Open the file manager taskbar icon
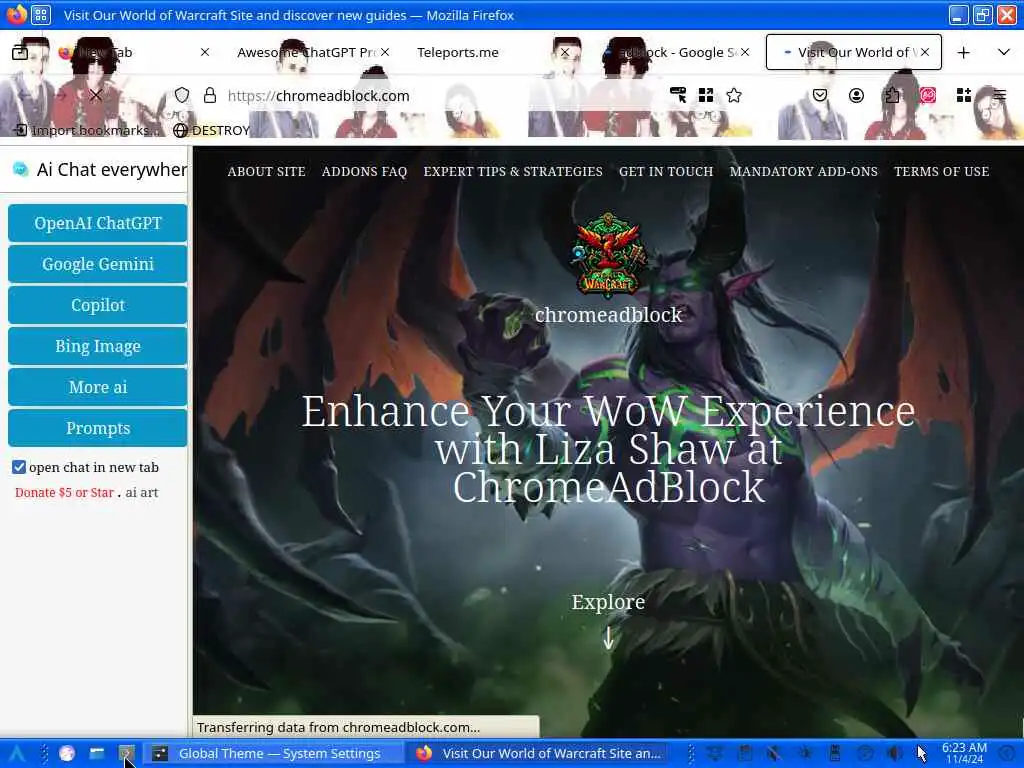 [97, 754]
